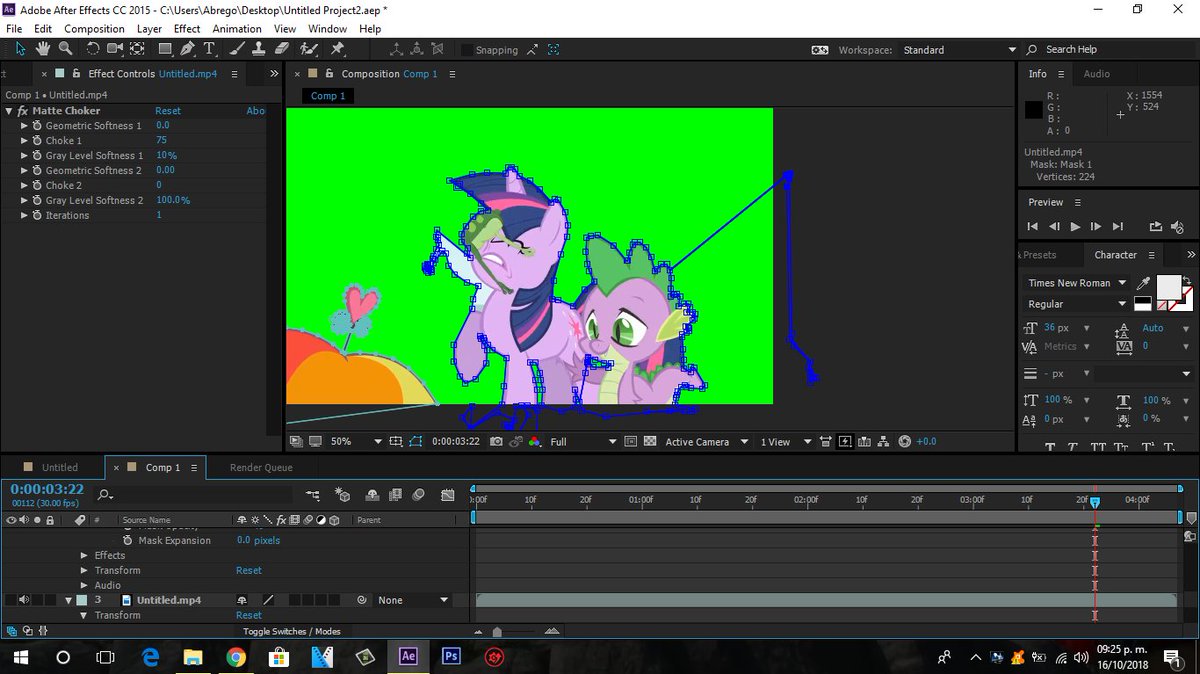Image resolution: width=1200 pixels, height=674 pixels.
Task: Toggle Choke 1 stopwatch
Action: [x=37, y=141]
